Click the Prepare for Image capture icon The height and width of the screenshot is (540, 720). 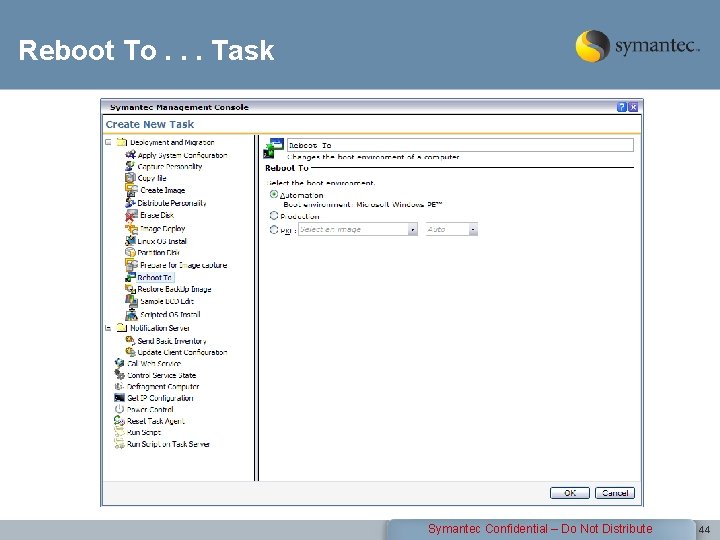click(131, 264)
